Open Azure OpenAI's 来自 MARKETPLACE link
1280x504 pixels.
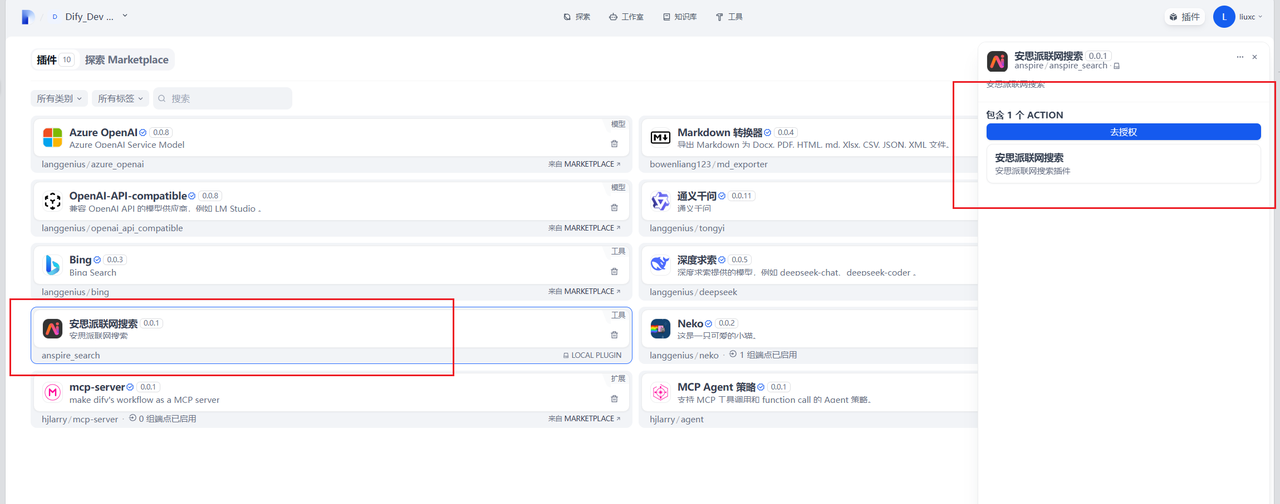click(584, 164)
